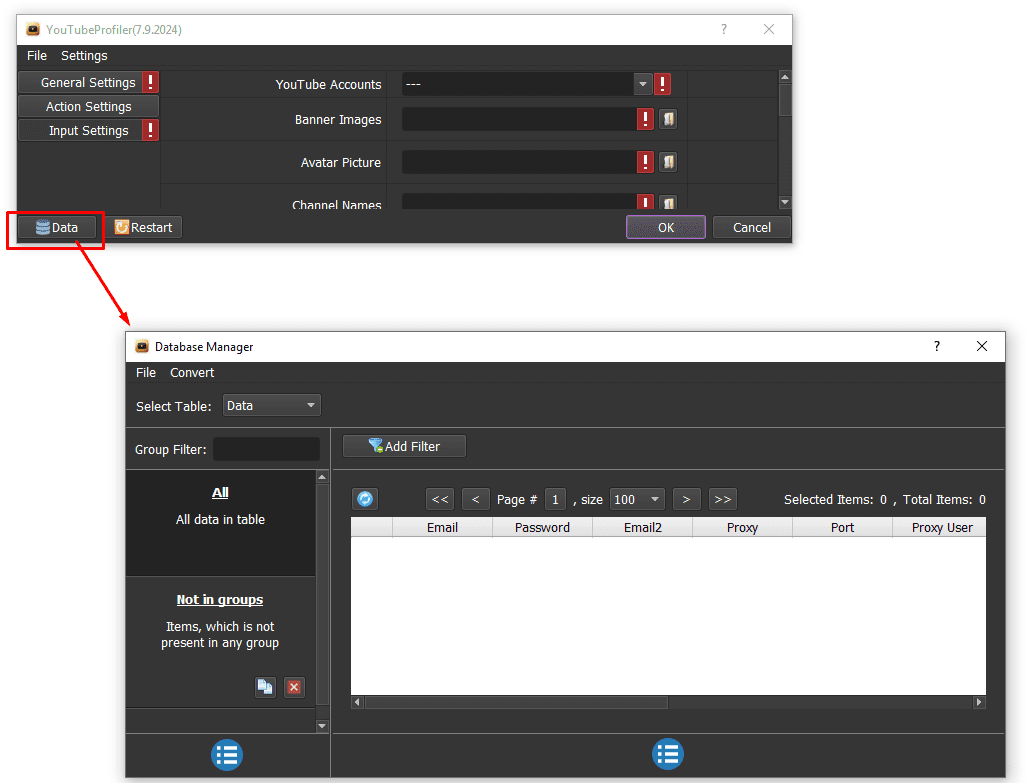Open File menu in YouTubeProfiler
Viewport: 1031px width, 783px height.
click(37, 56)
